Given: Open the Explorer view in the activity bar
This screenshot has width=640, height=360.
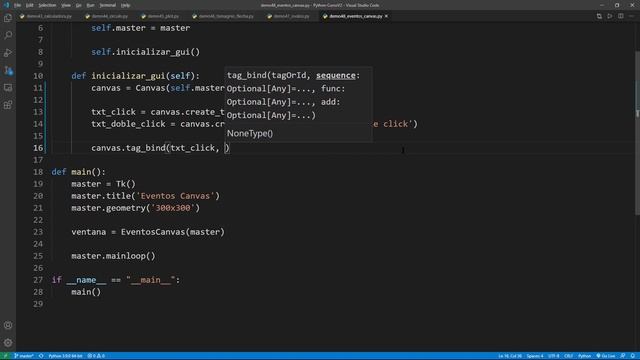Looking at the screenshot, I should click(x=8, y=18).
